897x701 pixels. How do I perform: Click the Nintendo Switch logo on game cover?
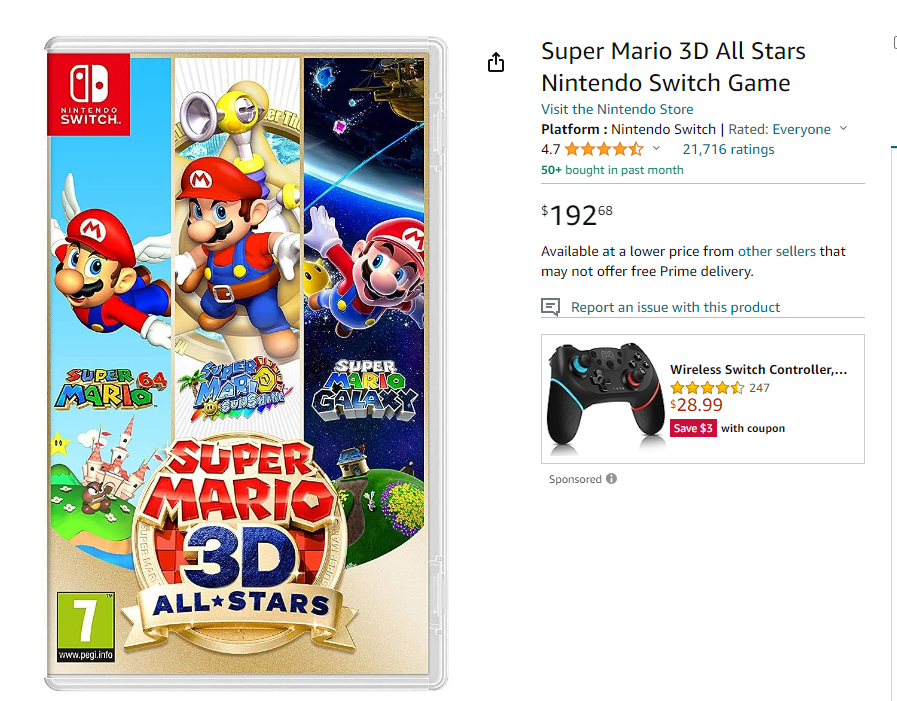click(88, 92)
